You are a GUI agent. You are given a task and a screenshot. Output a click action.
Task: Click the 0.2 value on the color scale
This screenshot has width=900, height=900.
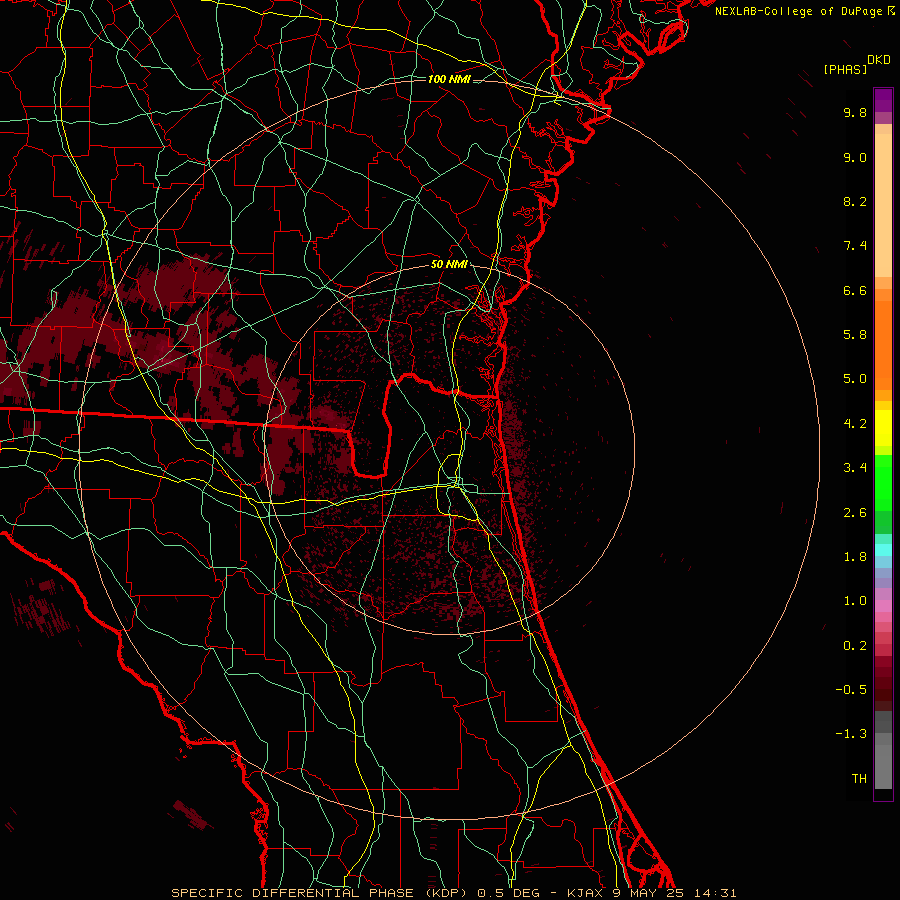tap(855, 646)
